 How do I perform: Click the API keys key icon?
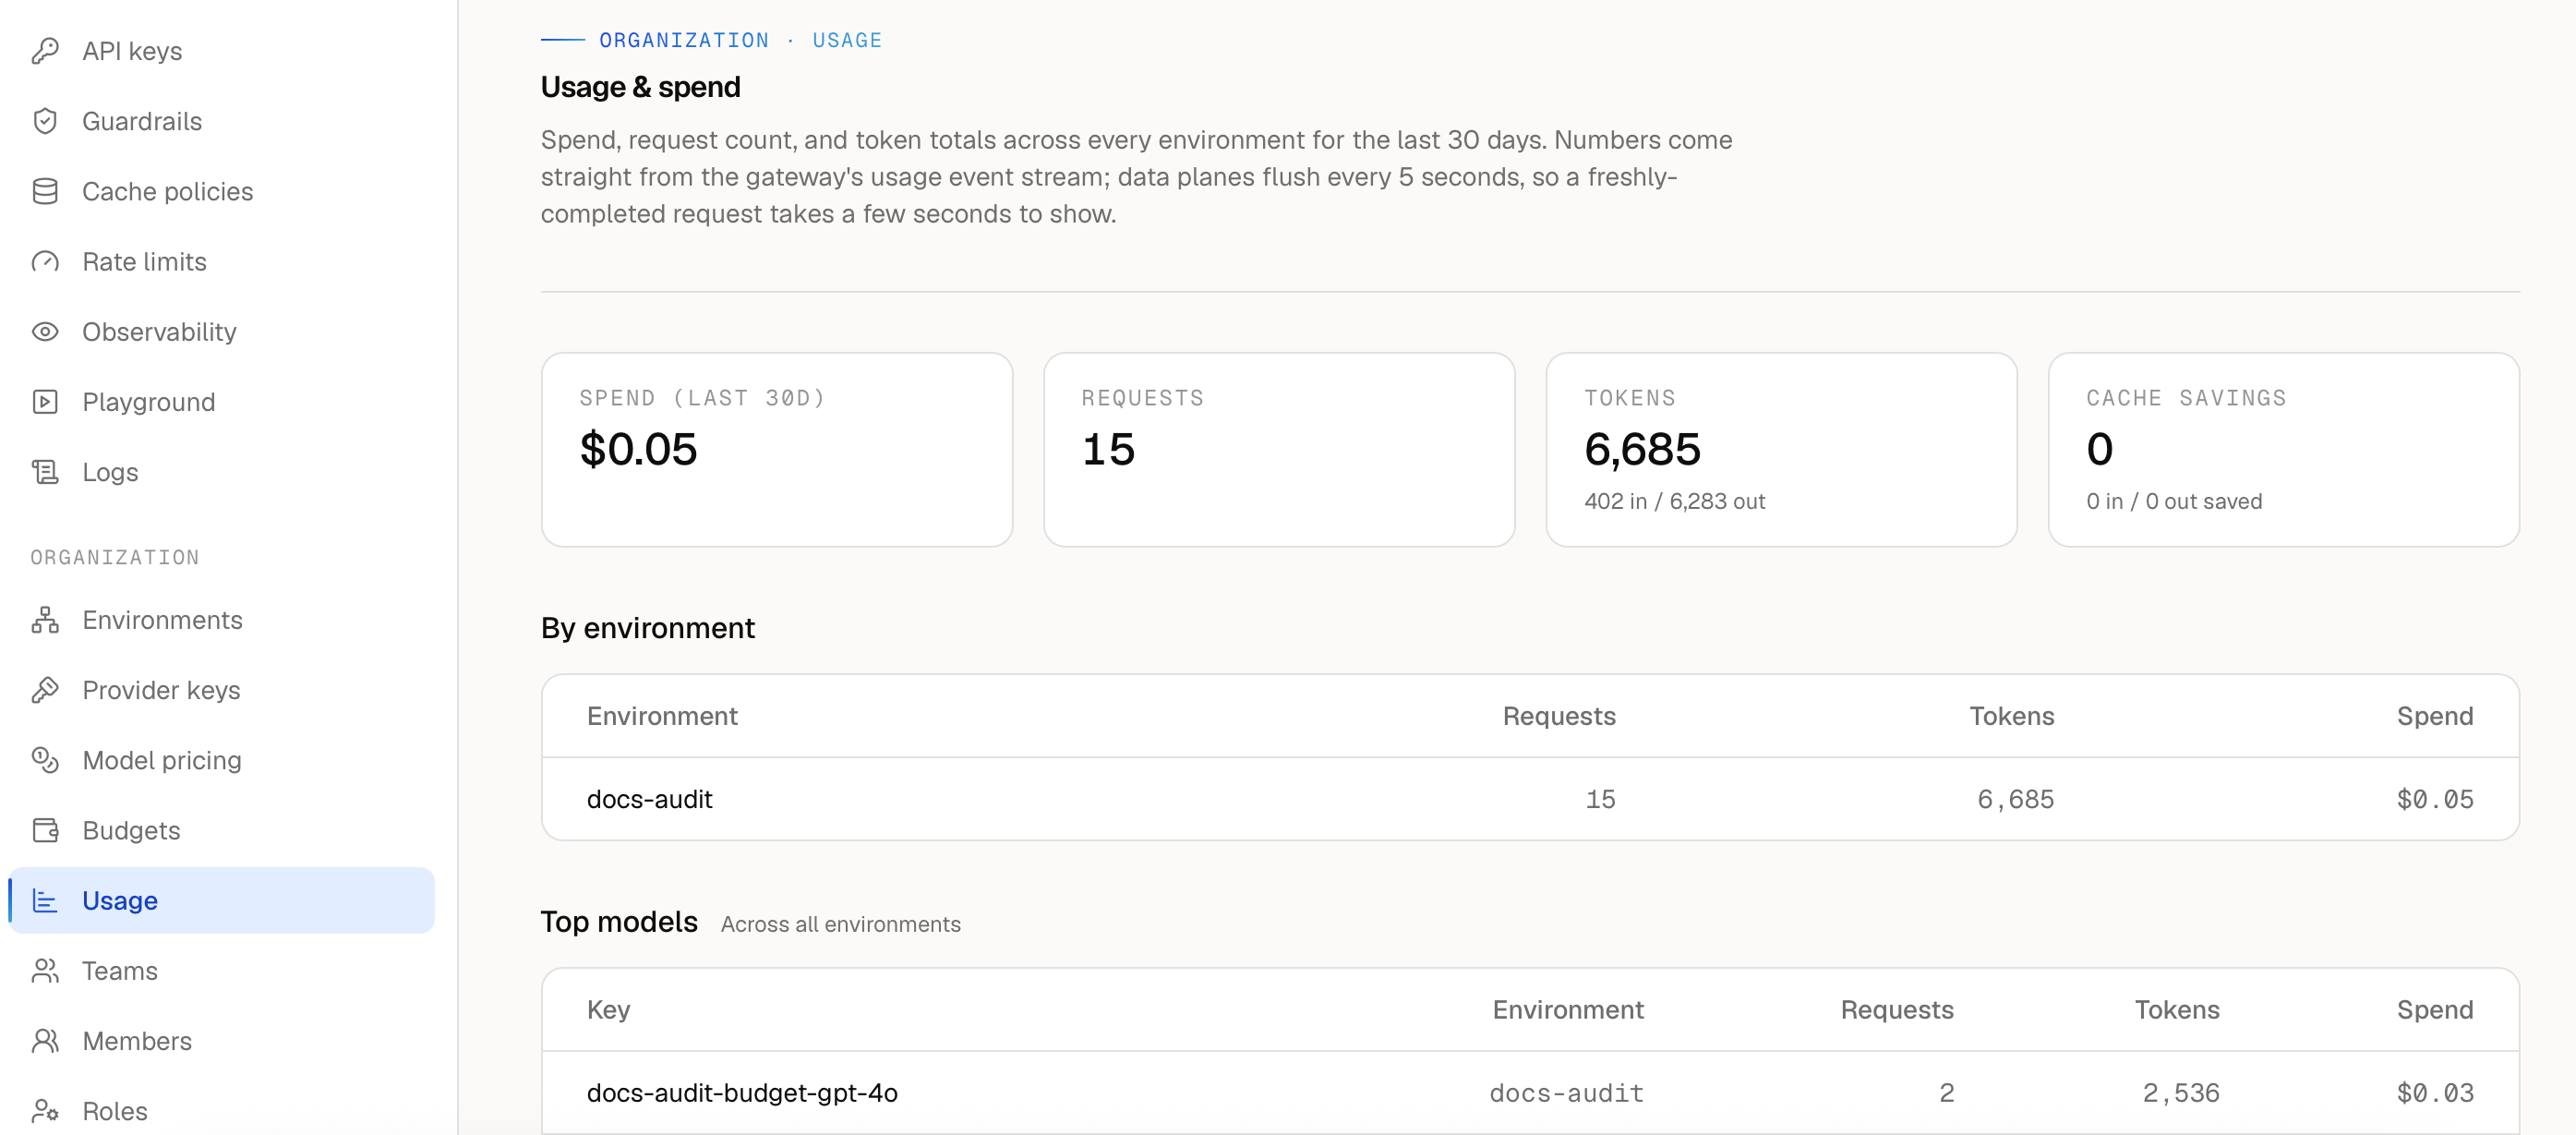click(x=45, y=51)
